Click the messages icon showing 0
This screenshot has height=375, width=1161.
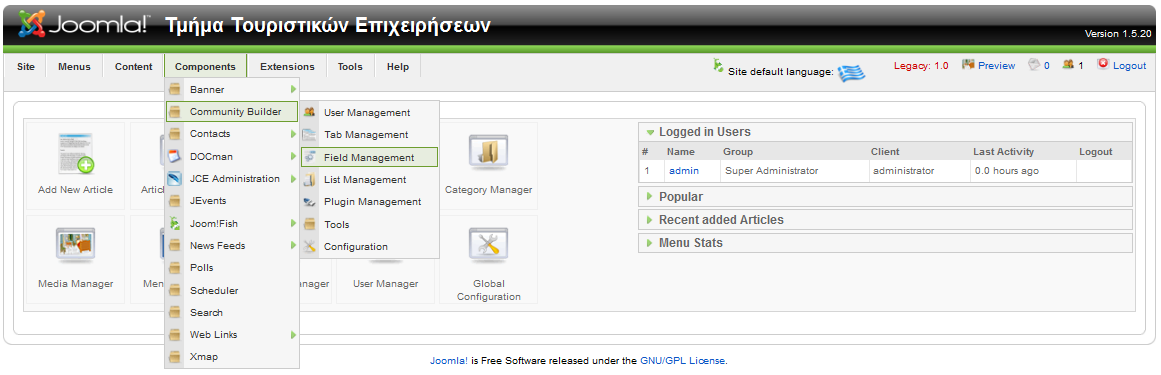coord(1034,64)
